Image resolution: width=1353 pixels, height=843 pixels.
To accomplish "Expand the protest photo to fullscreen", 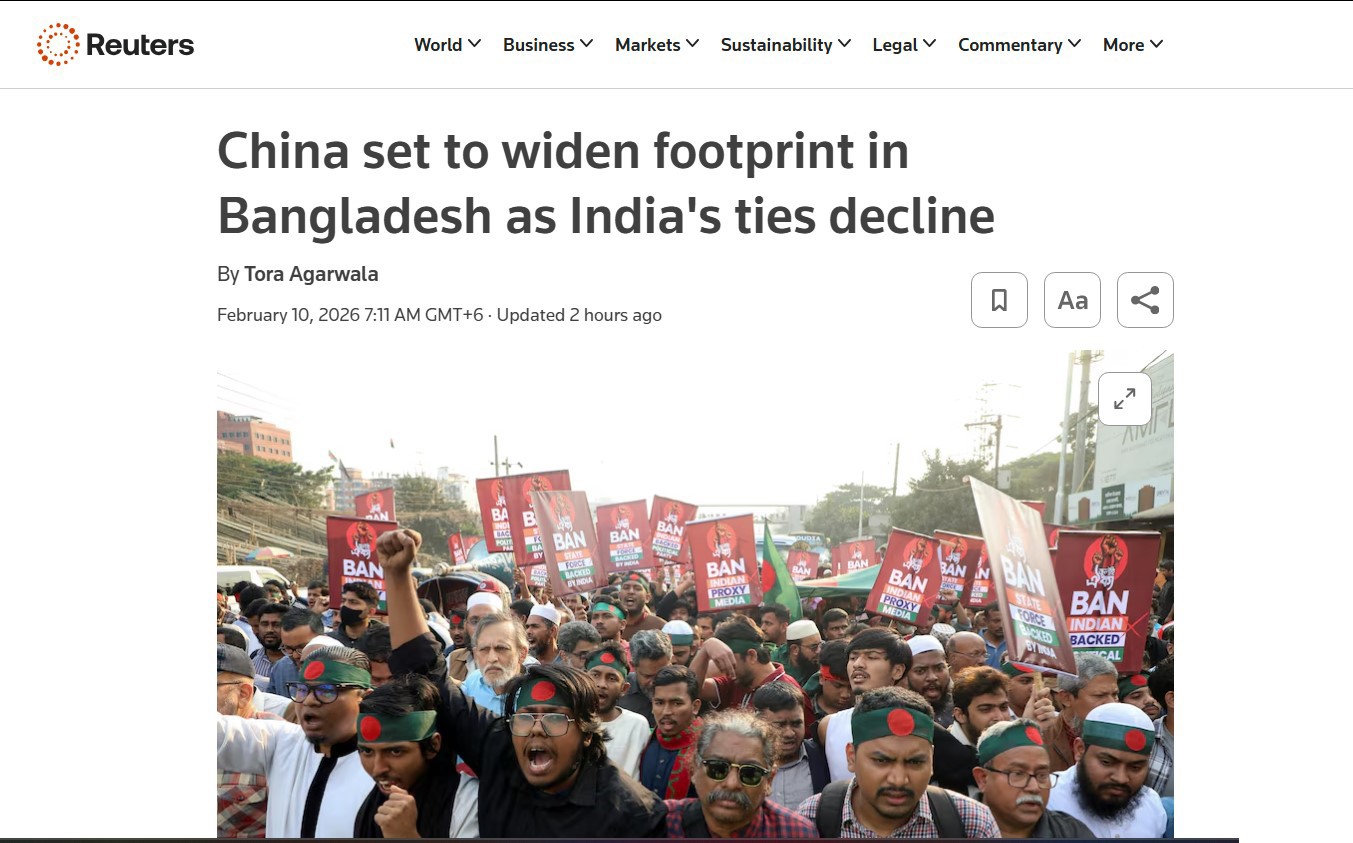I will pyautogui.click(x=1125, y=399).
